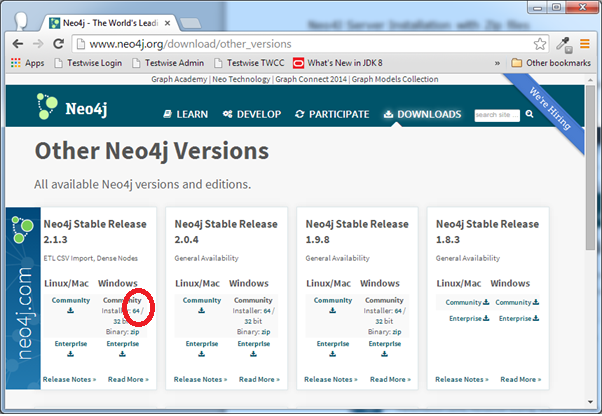Click the Neo4j logo in the header
This screenshot has height=416, width=602.
click(72, 106)
